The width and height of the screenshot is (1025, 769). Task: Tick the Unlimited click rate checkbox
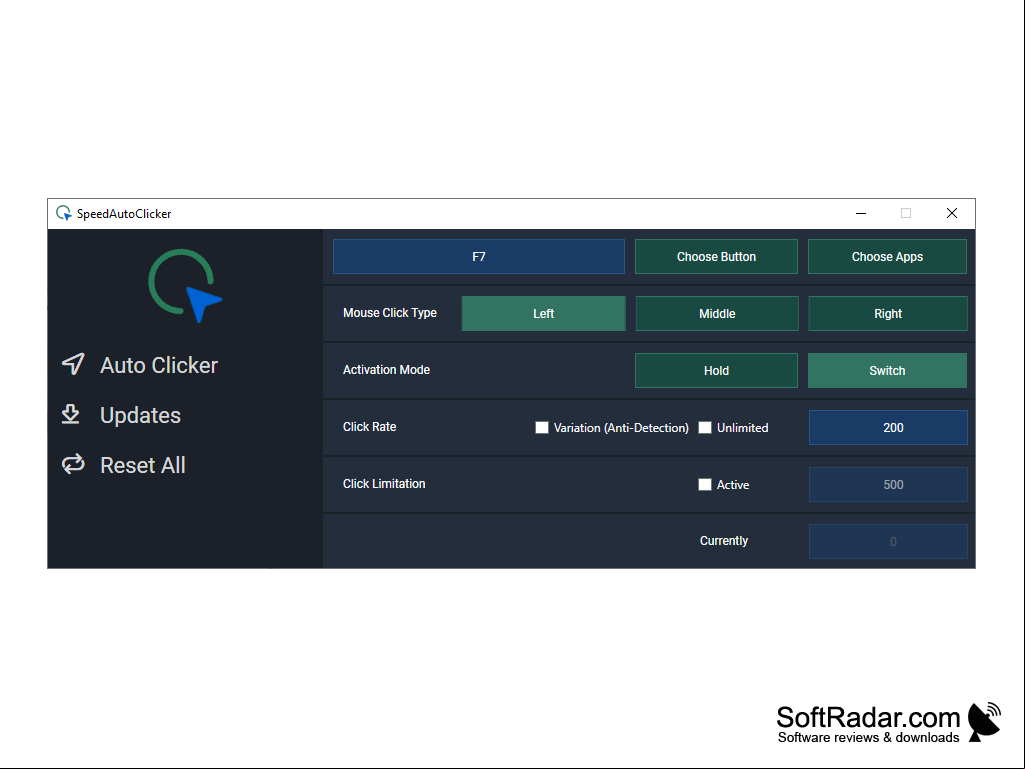[705, 428]
